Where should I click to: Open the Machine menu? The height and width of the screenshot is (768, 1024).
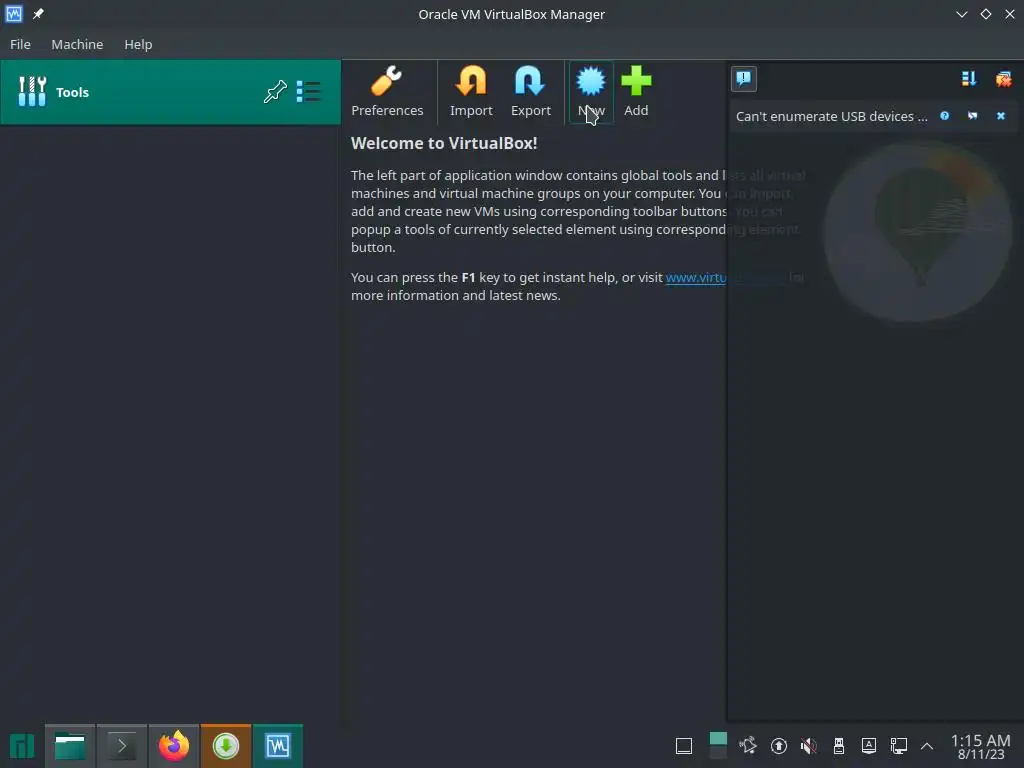(x=77, y=44)
